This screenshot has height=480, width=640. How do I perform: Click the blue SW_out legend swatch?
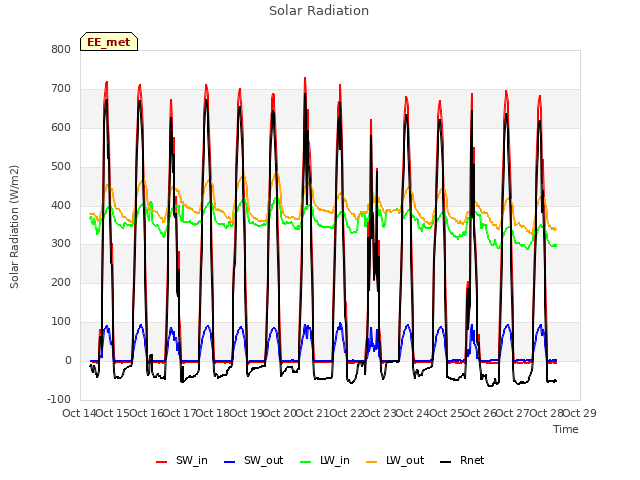point(230,462)
